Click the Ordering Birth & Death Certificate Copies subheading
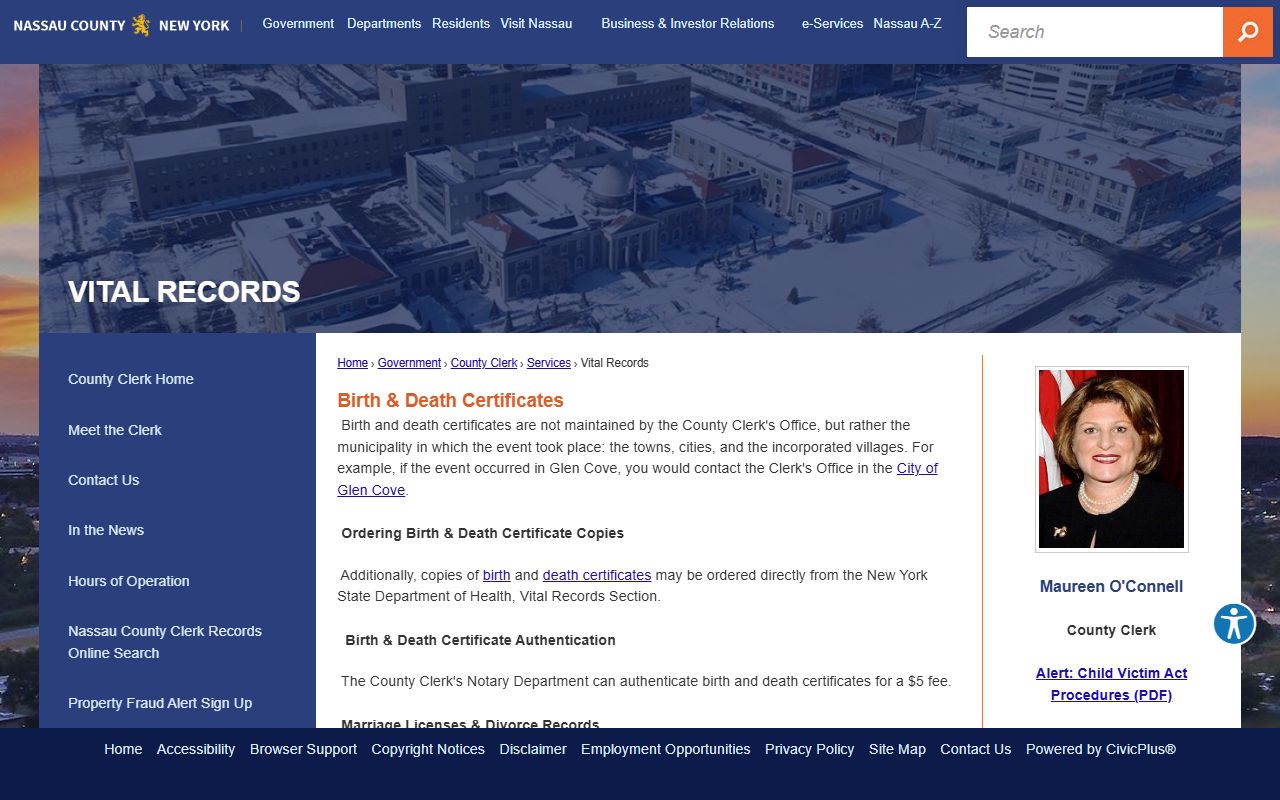 (x=482, y=533)
